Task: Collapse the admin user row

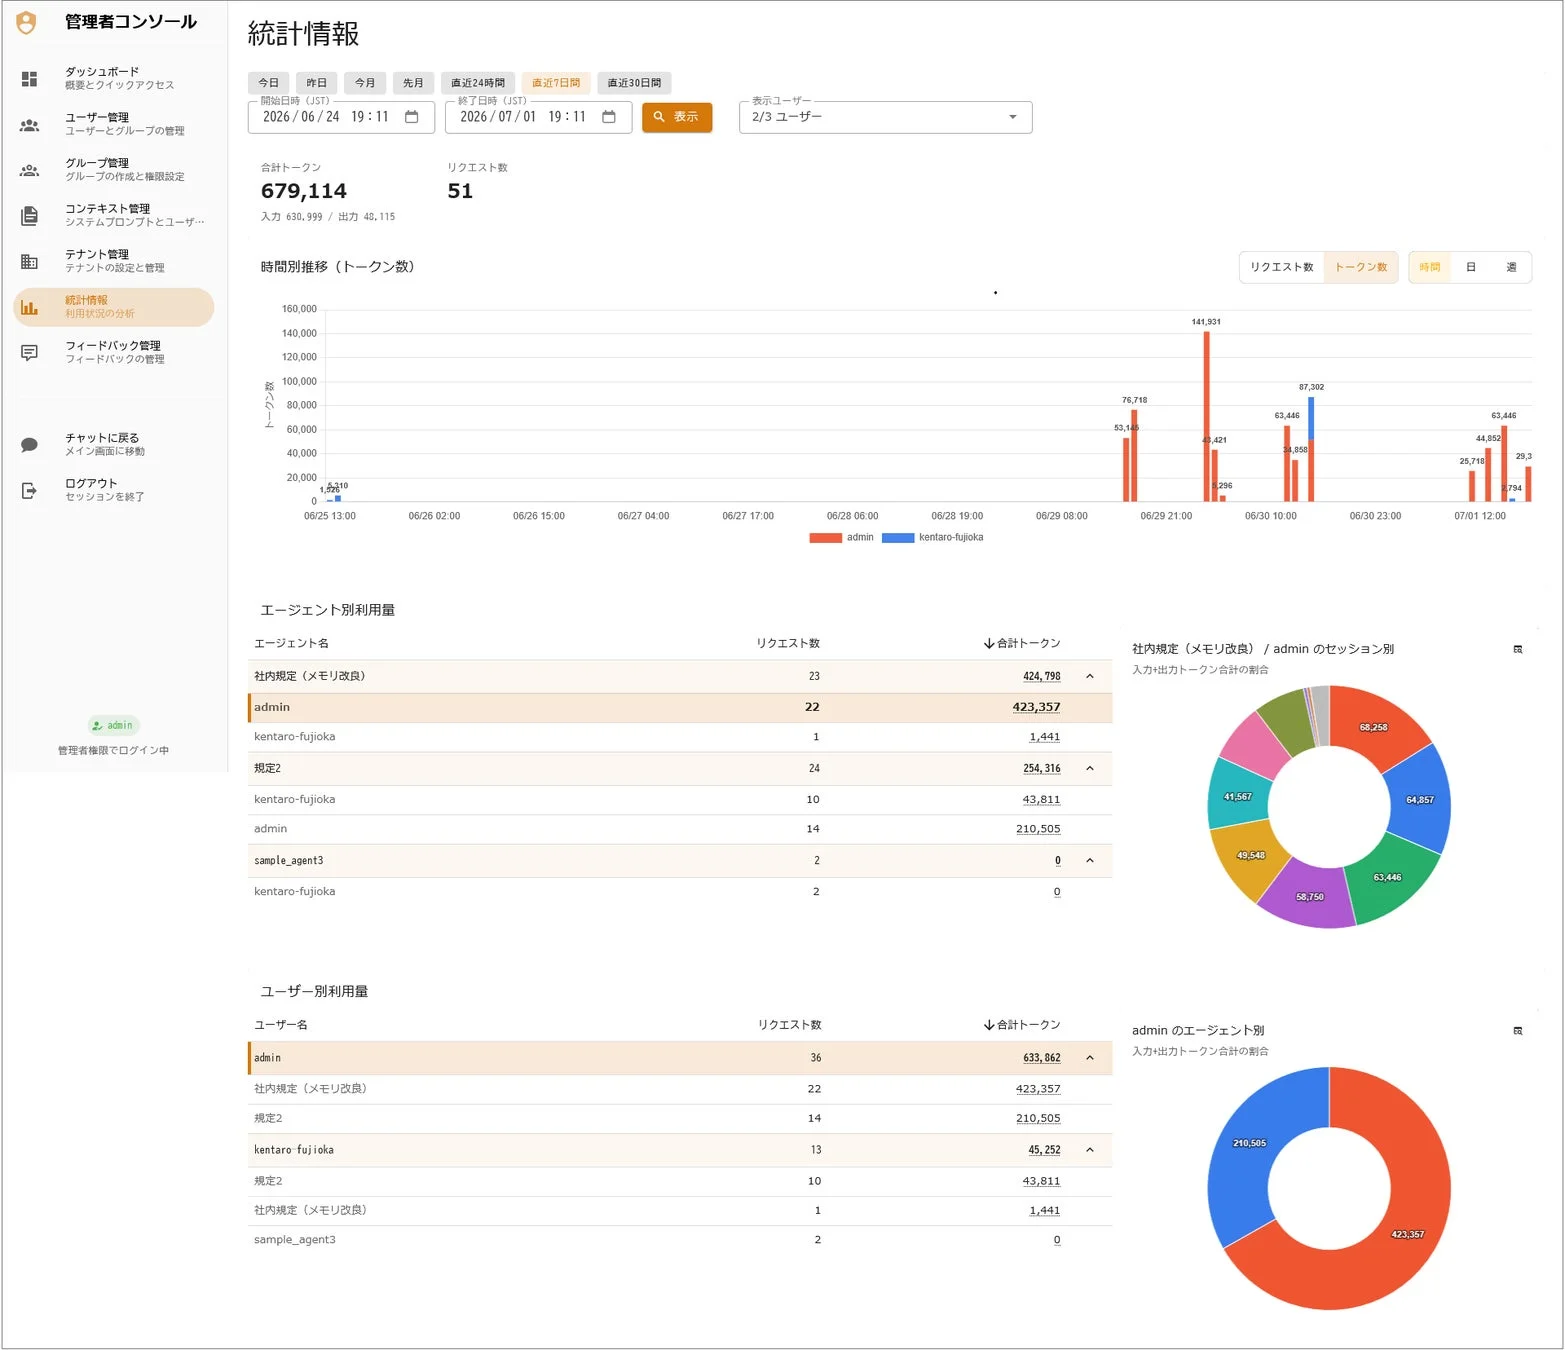Action: (x=1090, y=1058)
